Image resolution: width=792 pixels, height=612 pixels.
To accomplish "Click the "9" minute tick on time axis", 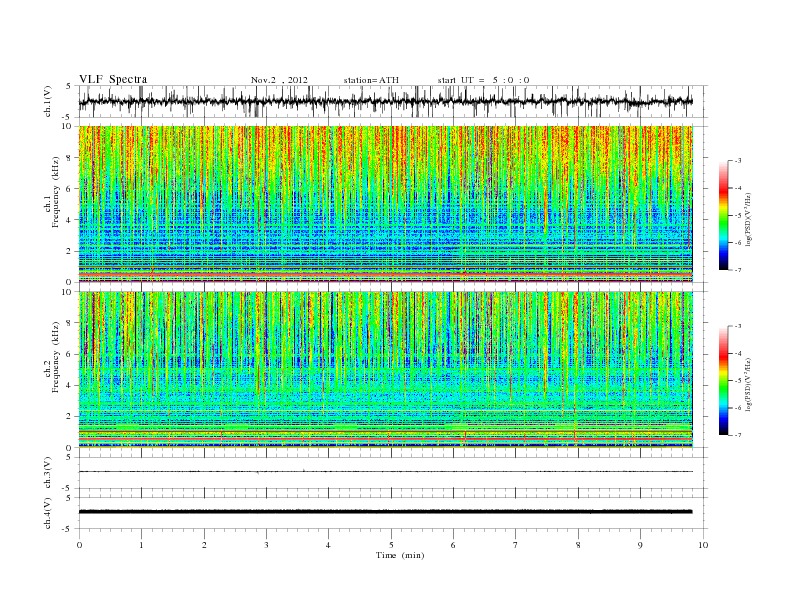I will pyautogui.click(x=640, y=545).
